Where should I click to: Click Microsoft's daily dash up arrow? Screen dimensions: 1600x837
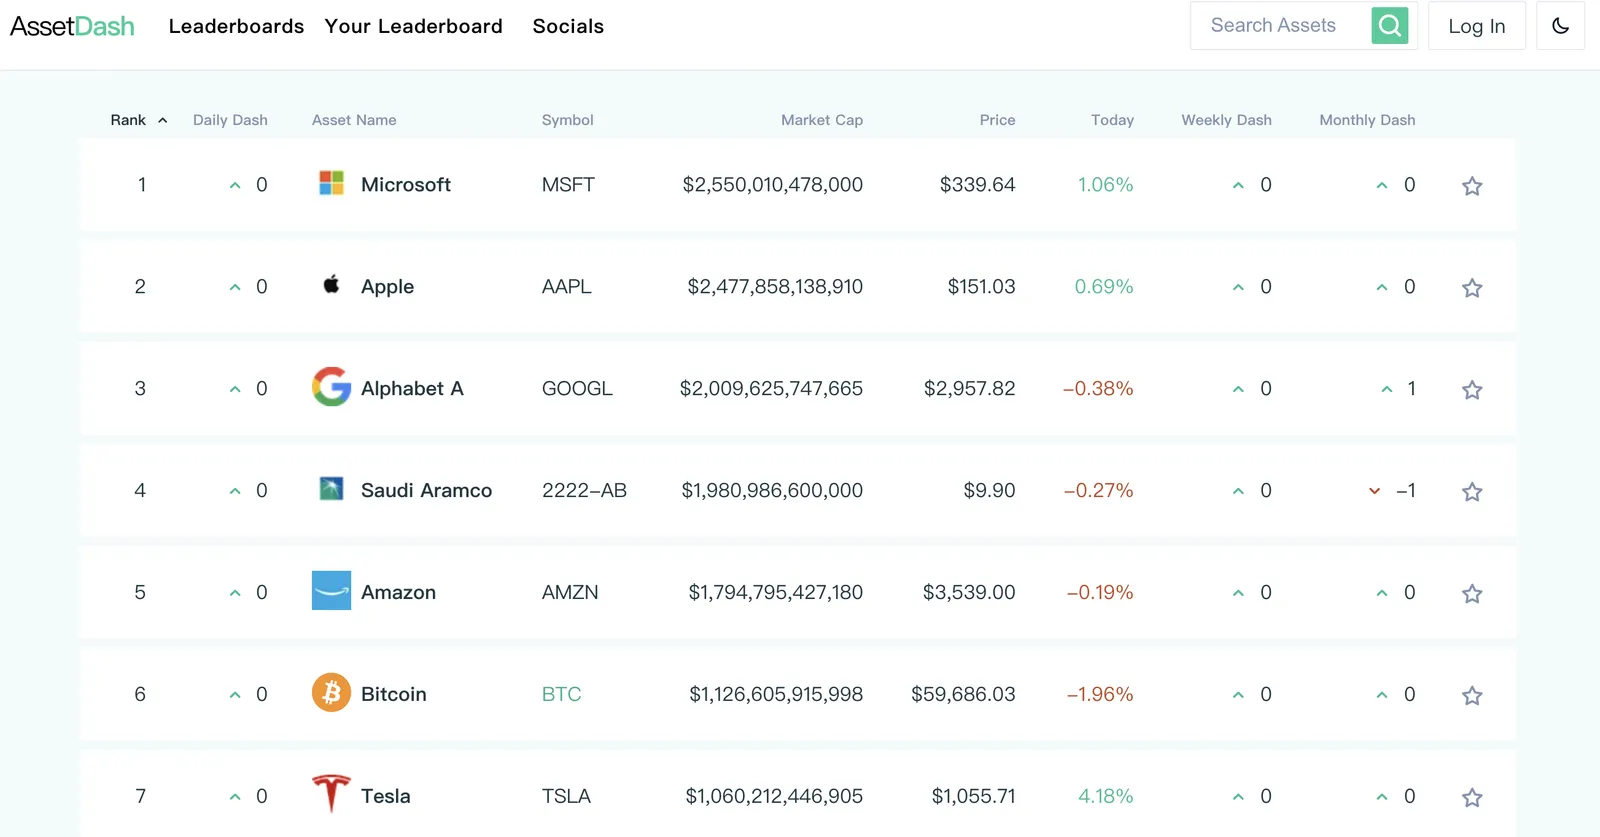pyautogui.click(x=235, y=185)
